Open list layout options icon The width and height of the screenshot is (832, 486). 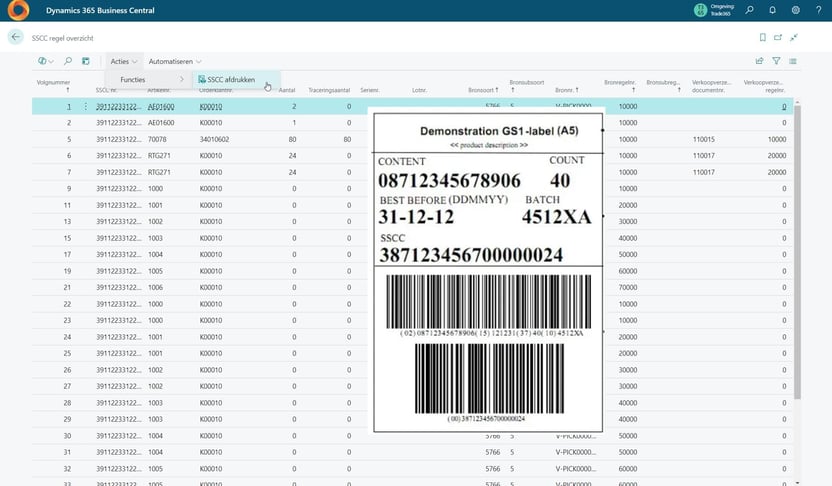pos(793,61)
